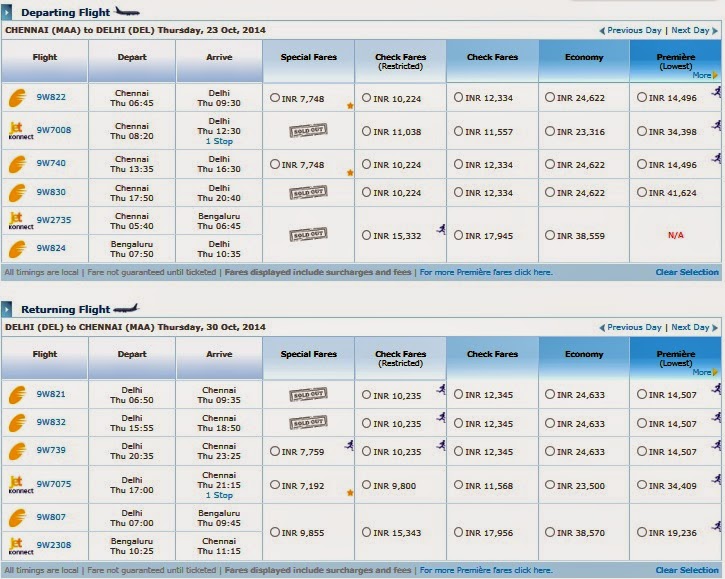Viewport: 725px width, 579px height.
Task: Click Clear Selection under departing flights
Action: tap(687, 272)
